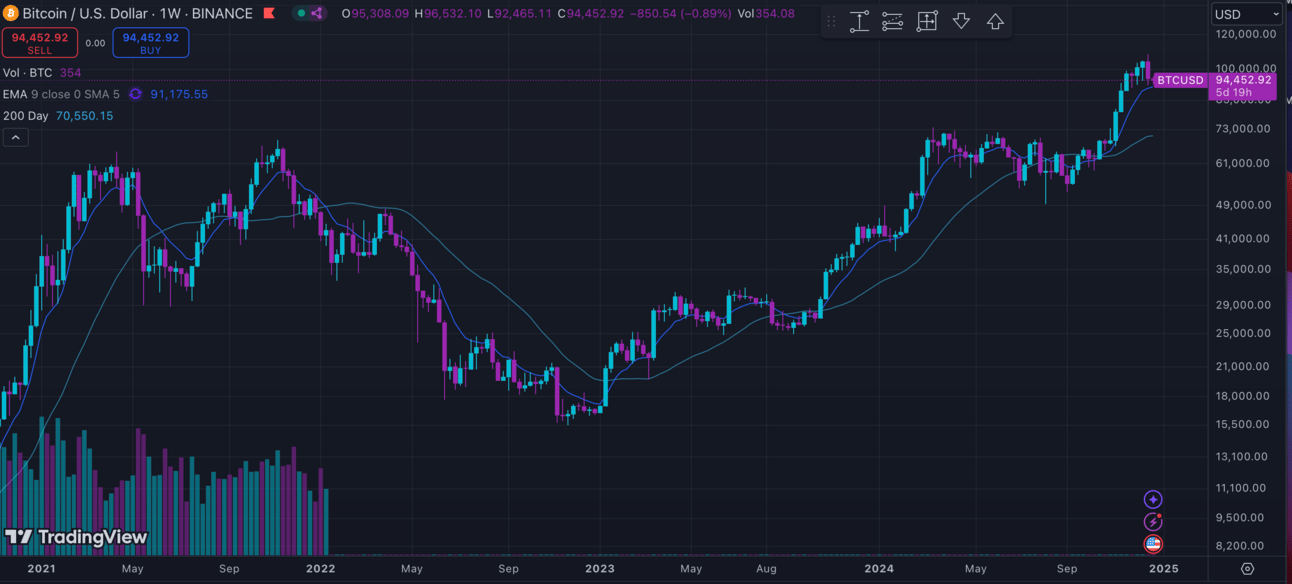This screenshot has height=584, width=1292.
Task: Select the vertical price range measure tool
Action: pos(859,21)
